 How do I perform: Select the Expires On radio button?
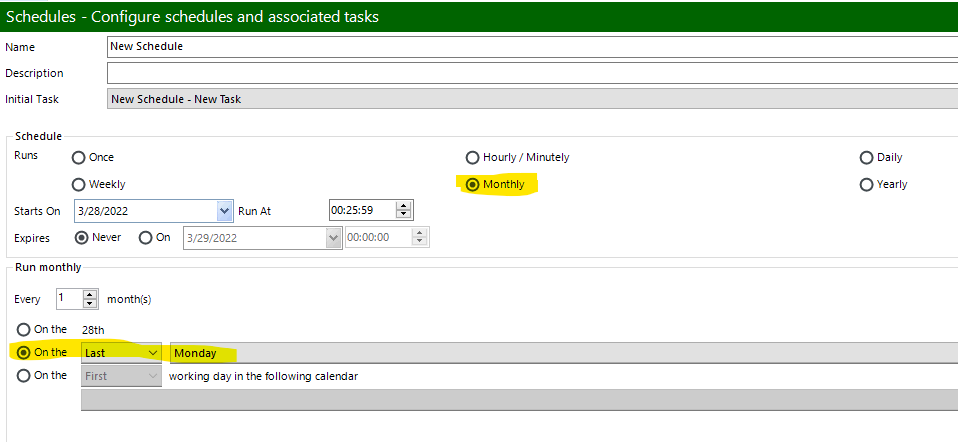coord(146,238)
